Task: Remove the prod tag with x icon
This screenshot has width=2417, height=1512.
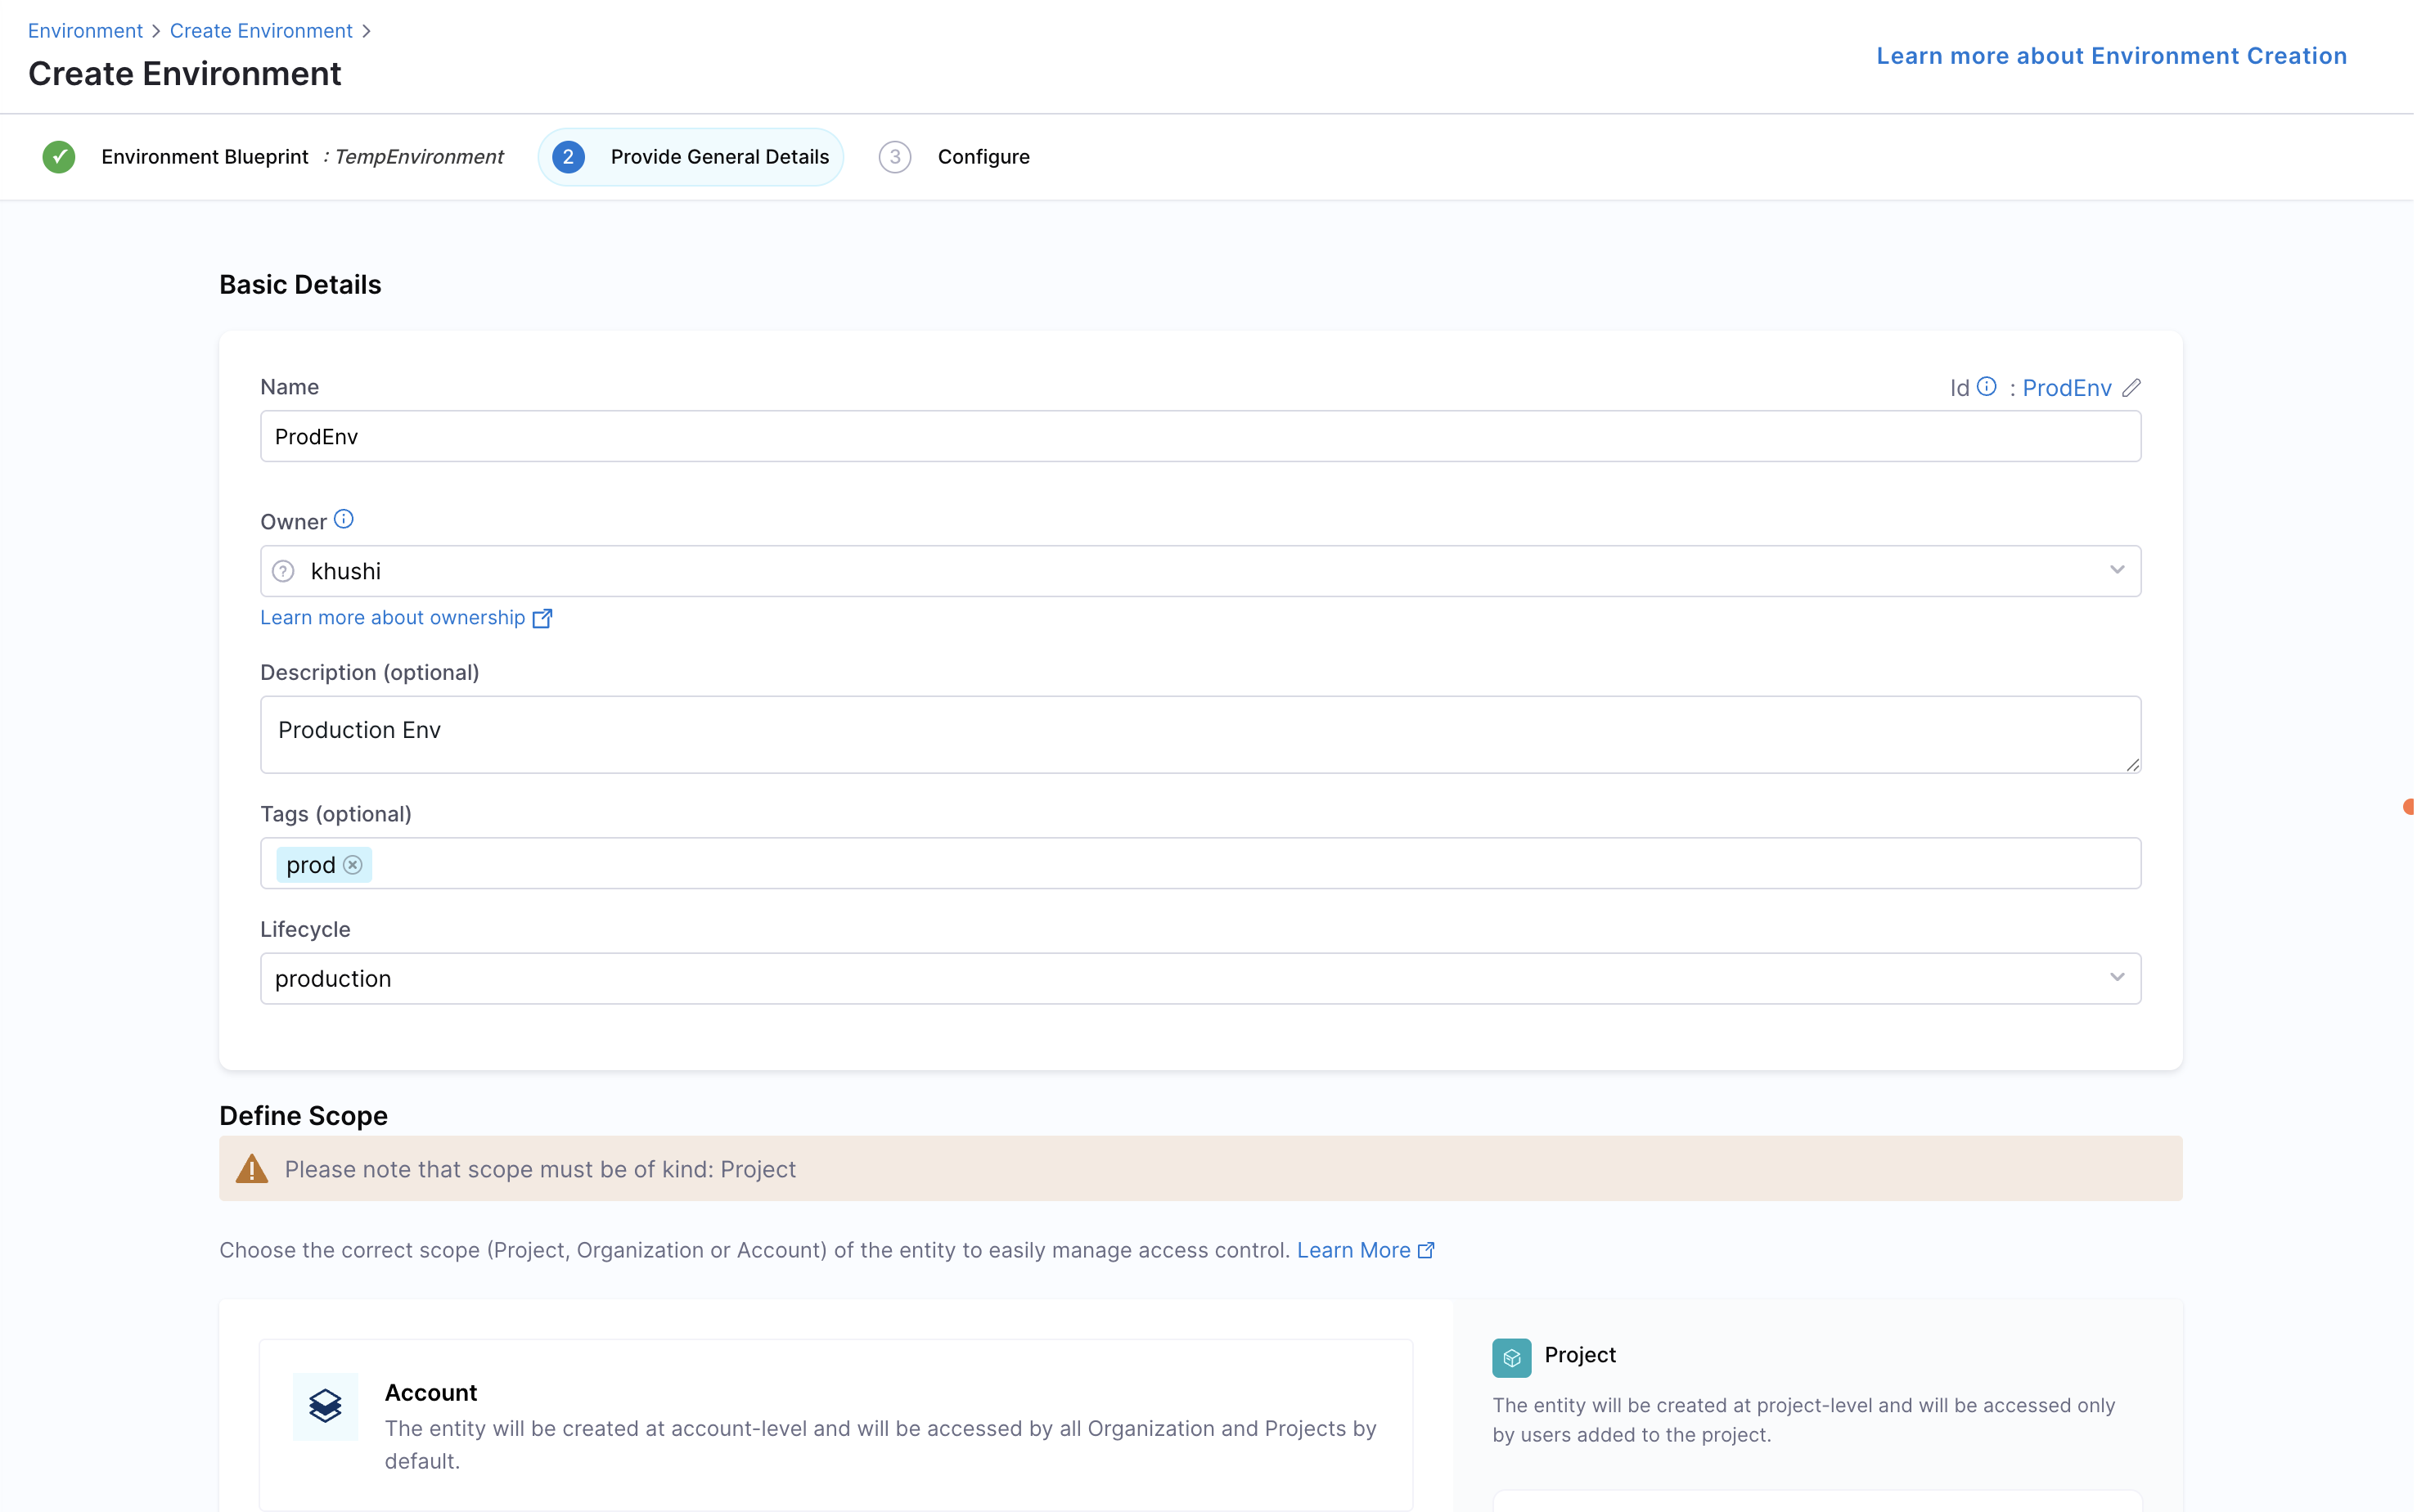Action: [353, 865]
